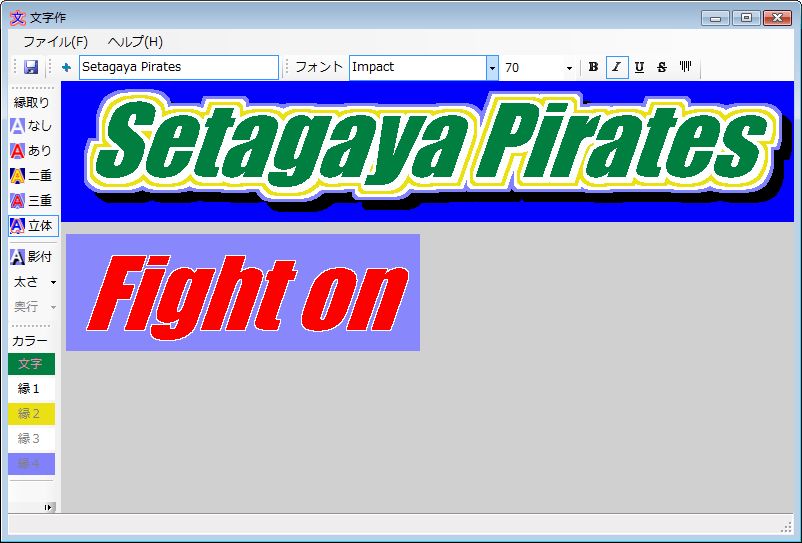Toggle 影付 shadow option

pyautogui.click(x=32, y=256)
